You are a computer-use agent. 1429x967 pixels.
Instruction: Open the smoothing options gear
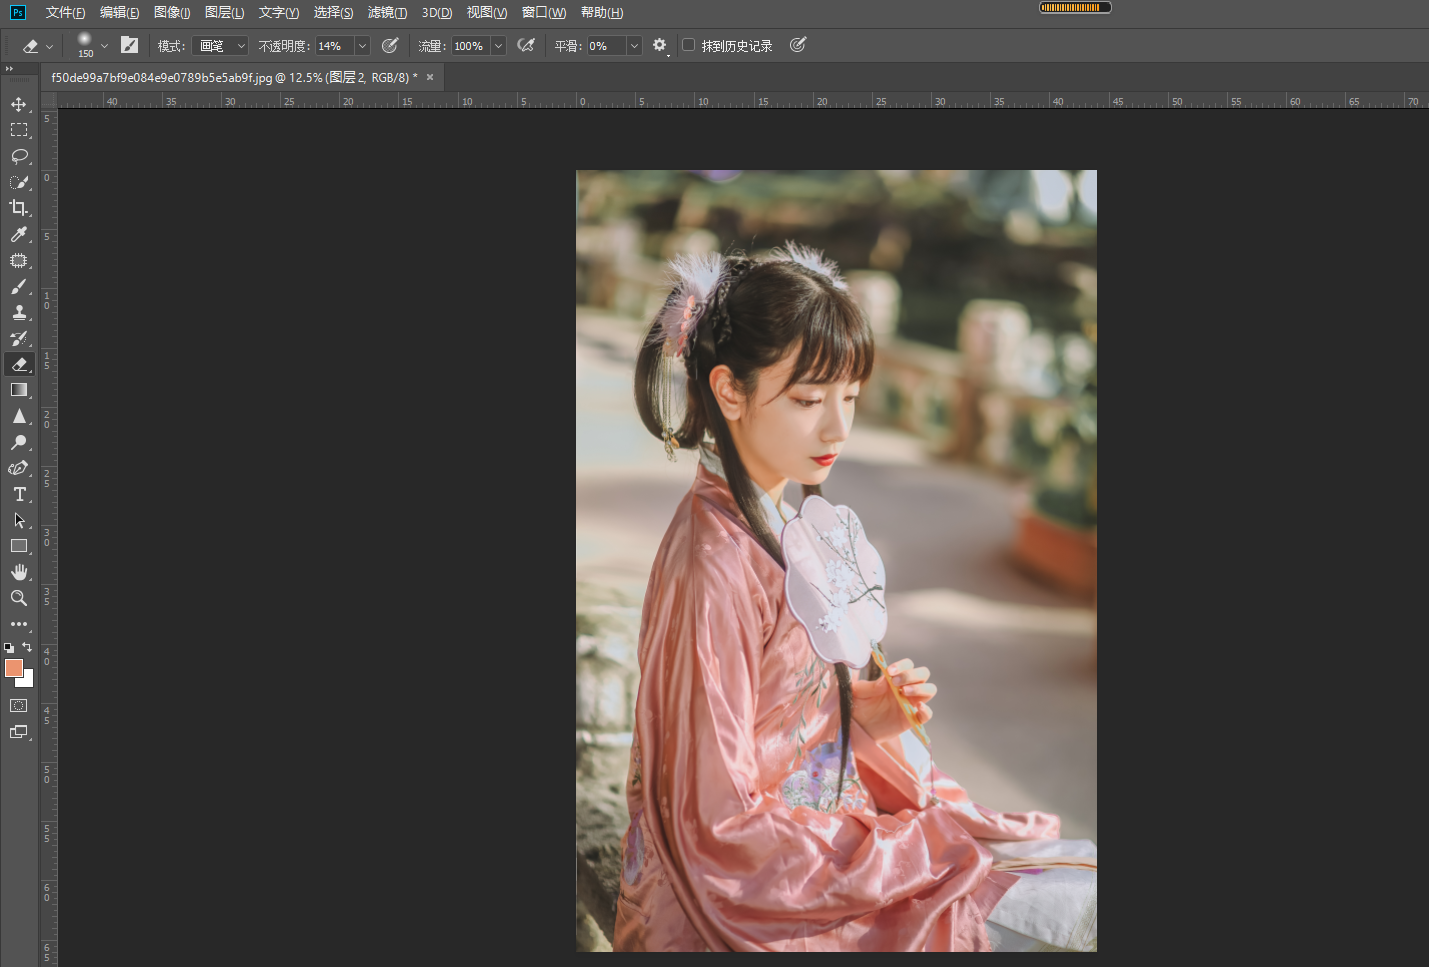(x=659, y=45)
